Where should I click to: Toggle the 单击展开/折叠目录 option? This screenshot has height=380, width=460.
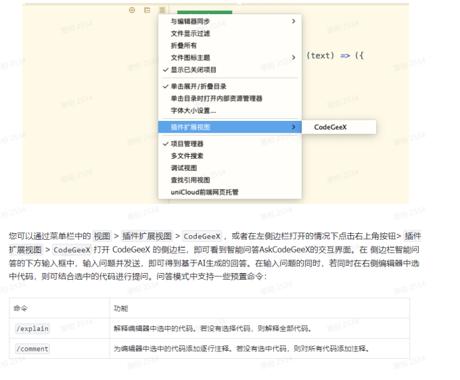[230, 86]
